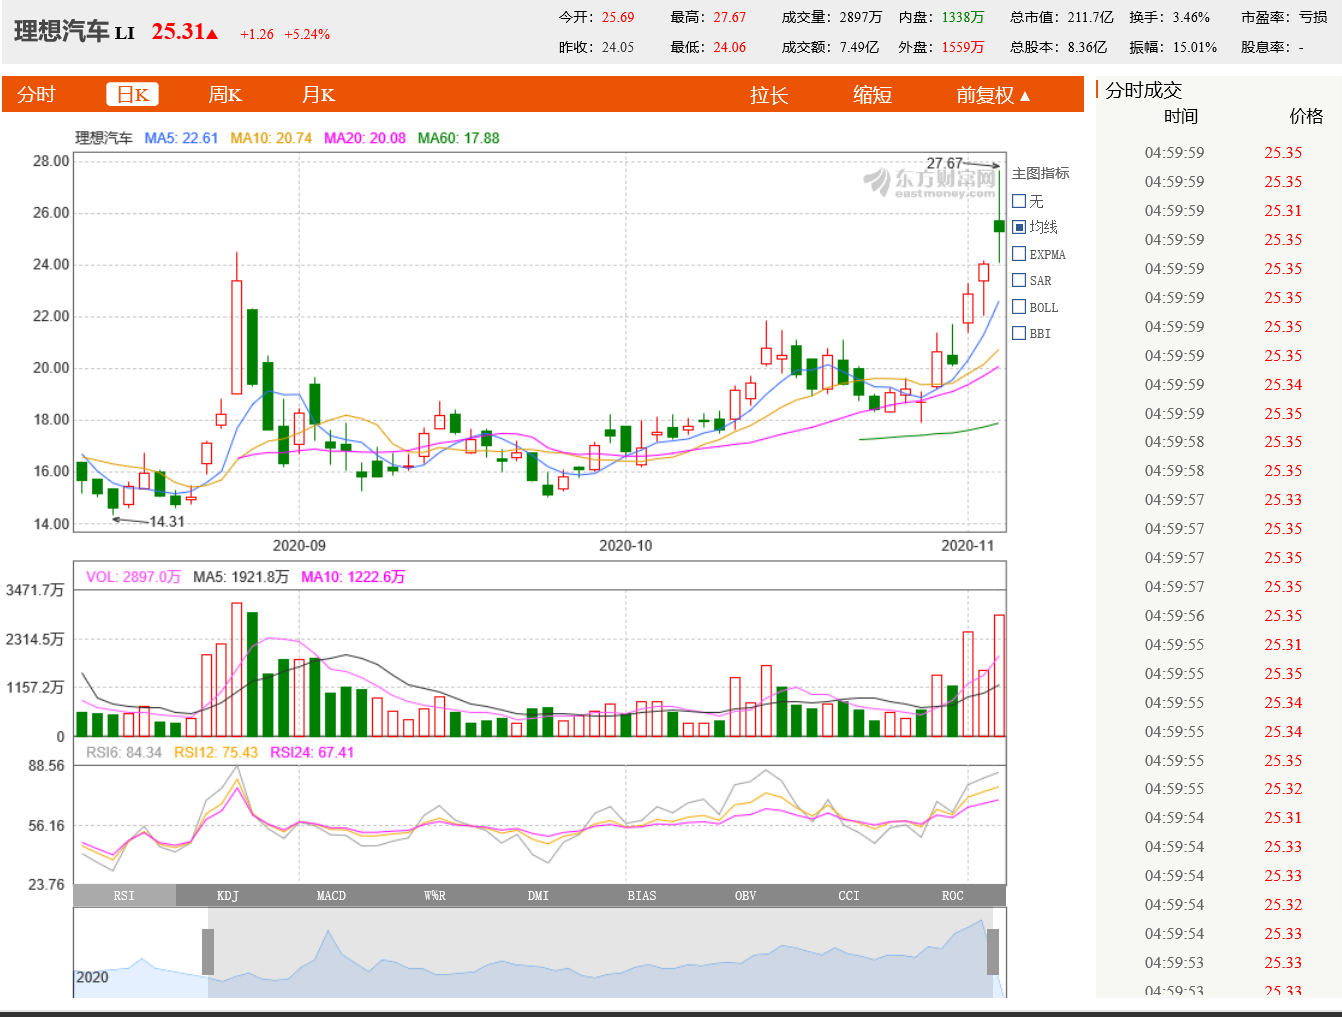Image resolution: width=1342 pixels, height=1017 pixels.
Task: Enable the BBI indicator checkbox
Action: click(1019, 333)
